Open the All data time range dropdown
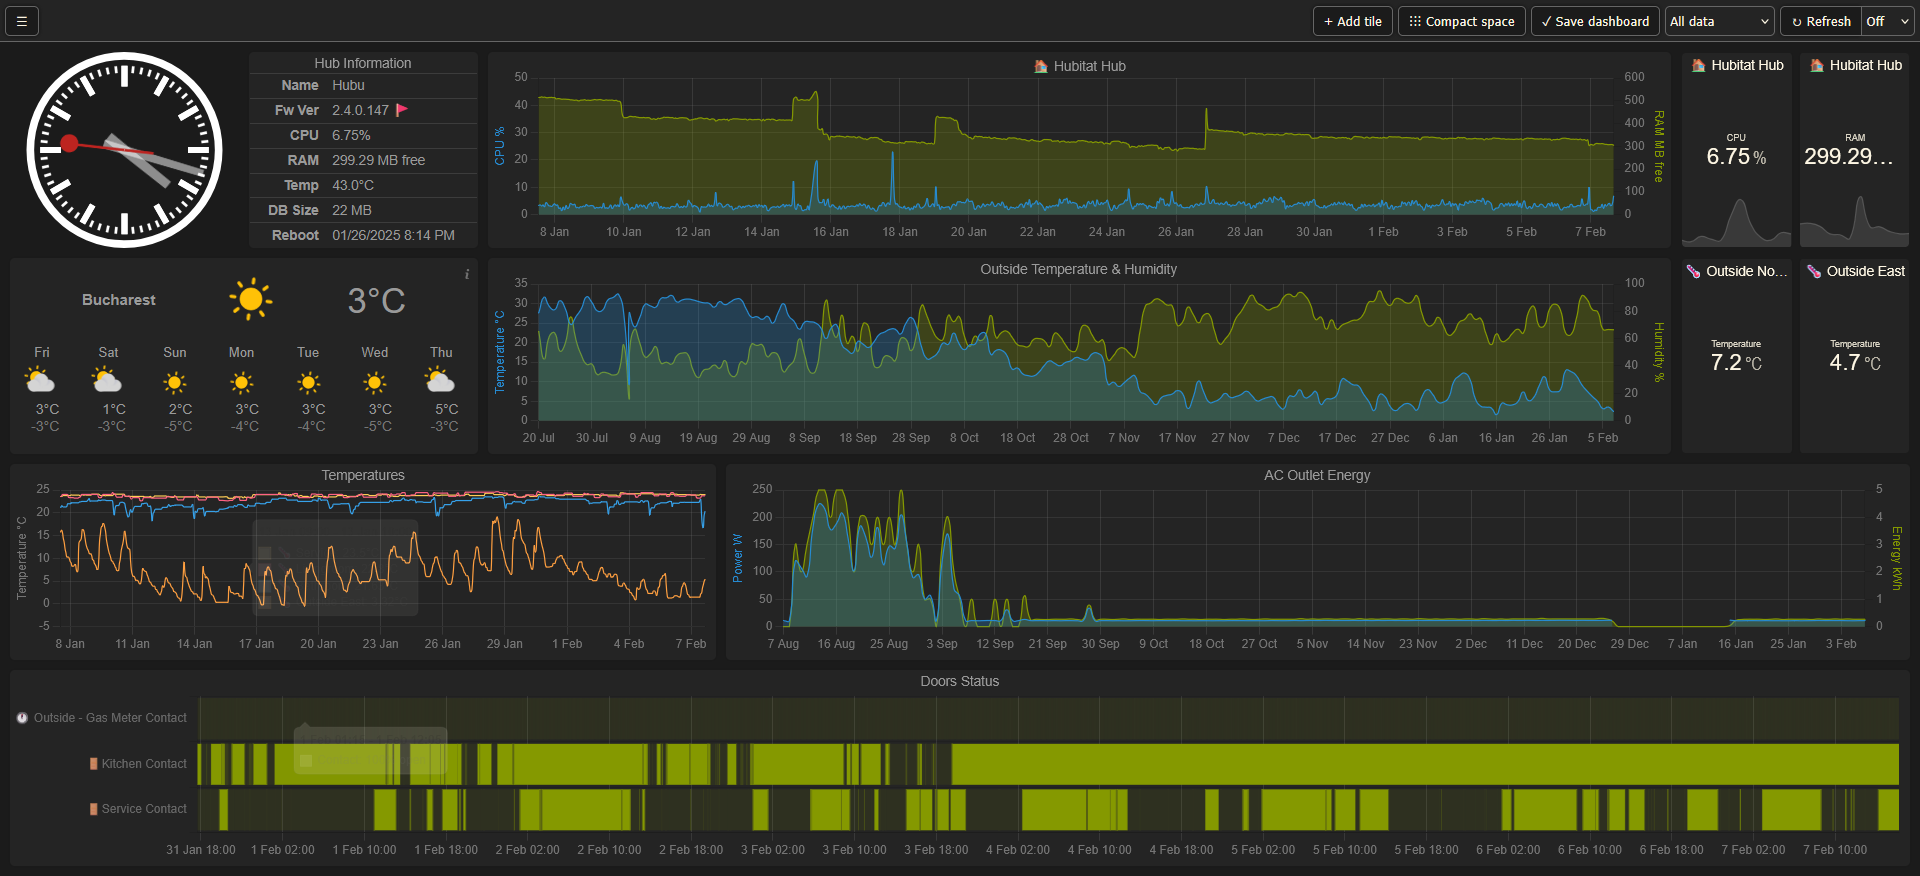The height and width of the screenshot is (876, 1920). pos(1719,21)
